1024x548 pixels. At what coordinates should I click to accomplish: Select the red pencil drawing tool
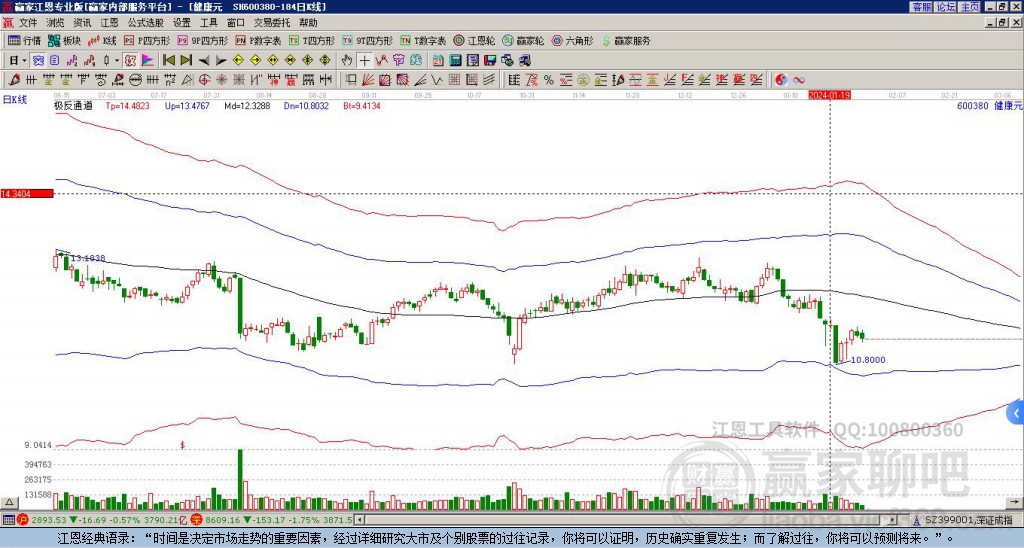[x=13, y=80]
